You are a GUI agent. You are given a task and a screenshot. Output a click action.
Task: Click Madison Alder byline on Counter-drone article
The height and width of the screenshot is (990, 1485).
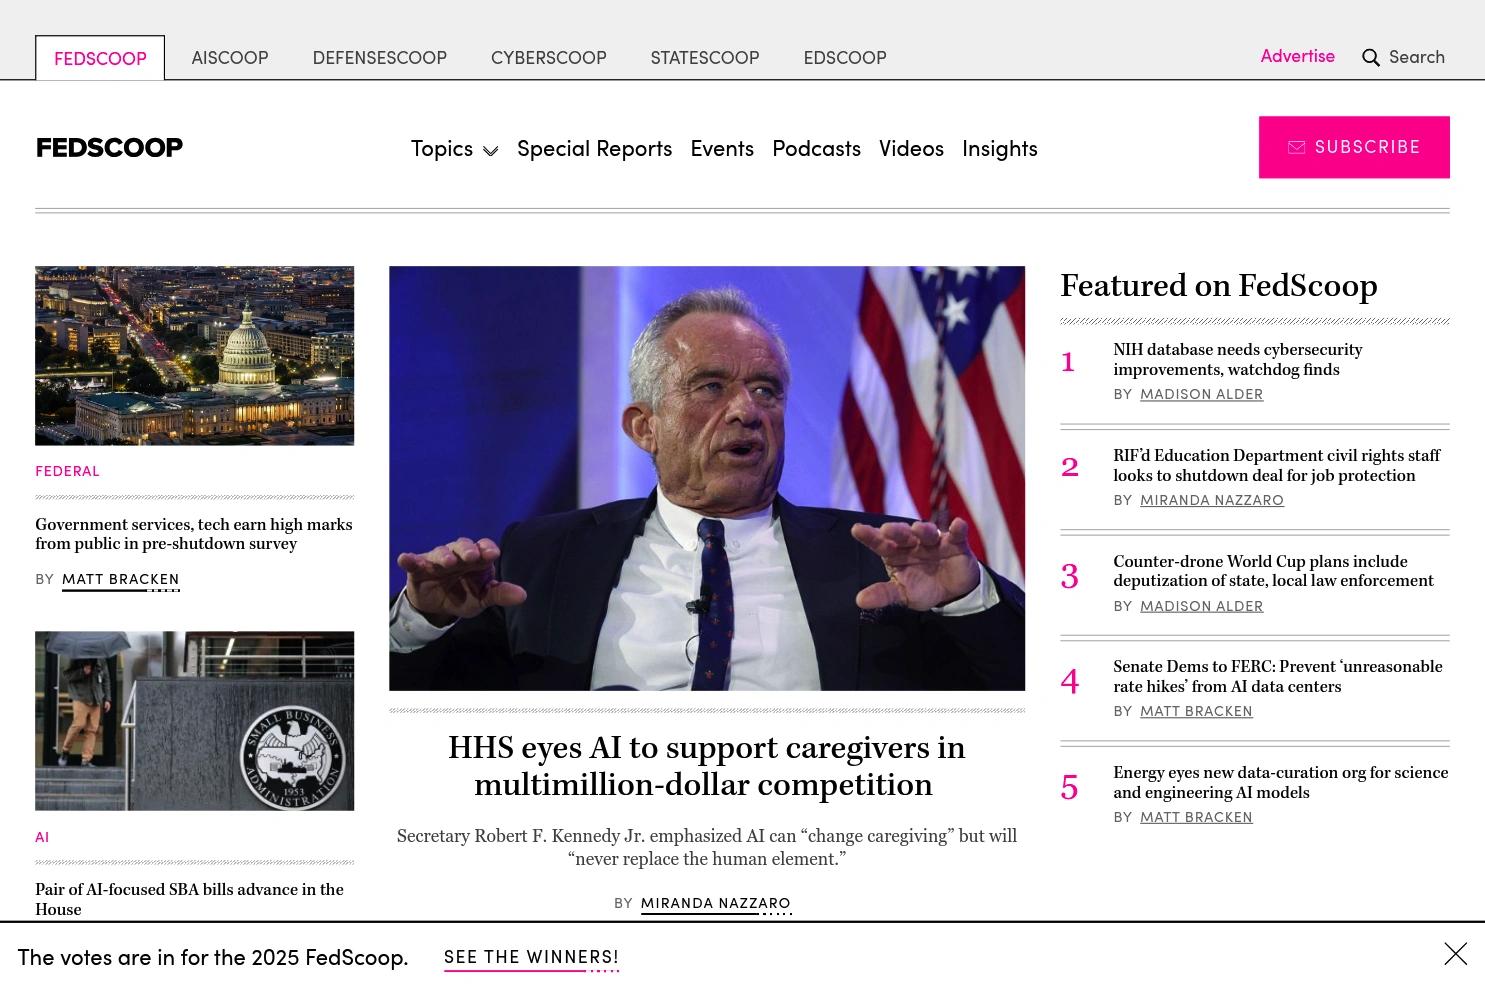[x=1201, y=606]
